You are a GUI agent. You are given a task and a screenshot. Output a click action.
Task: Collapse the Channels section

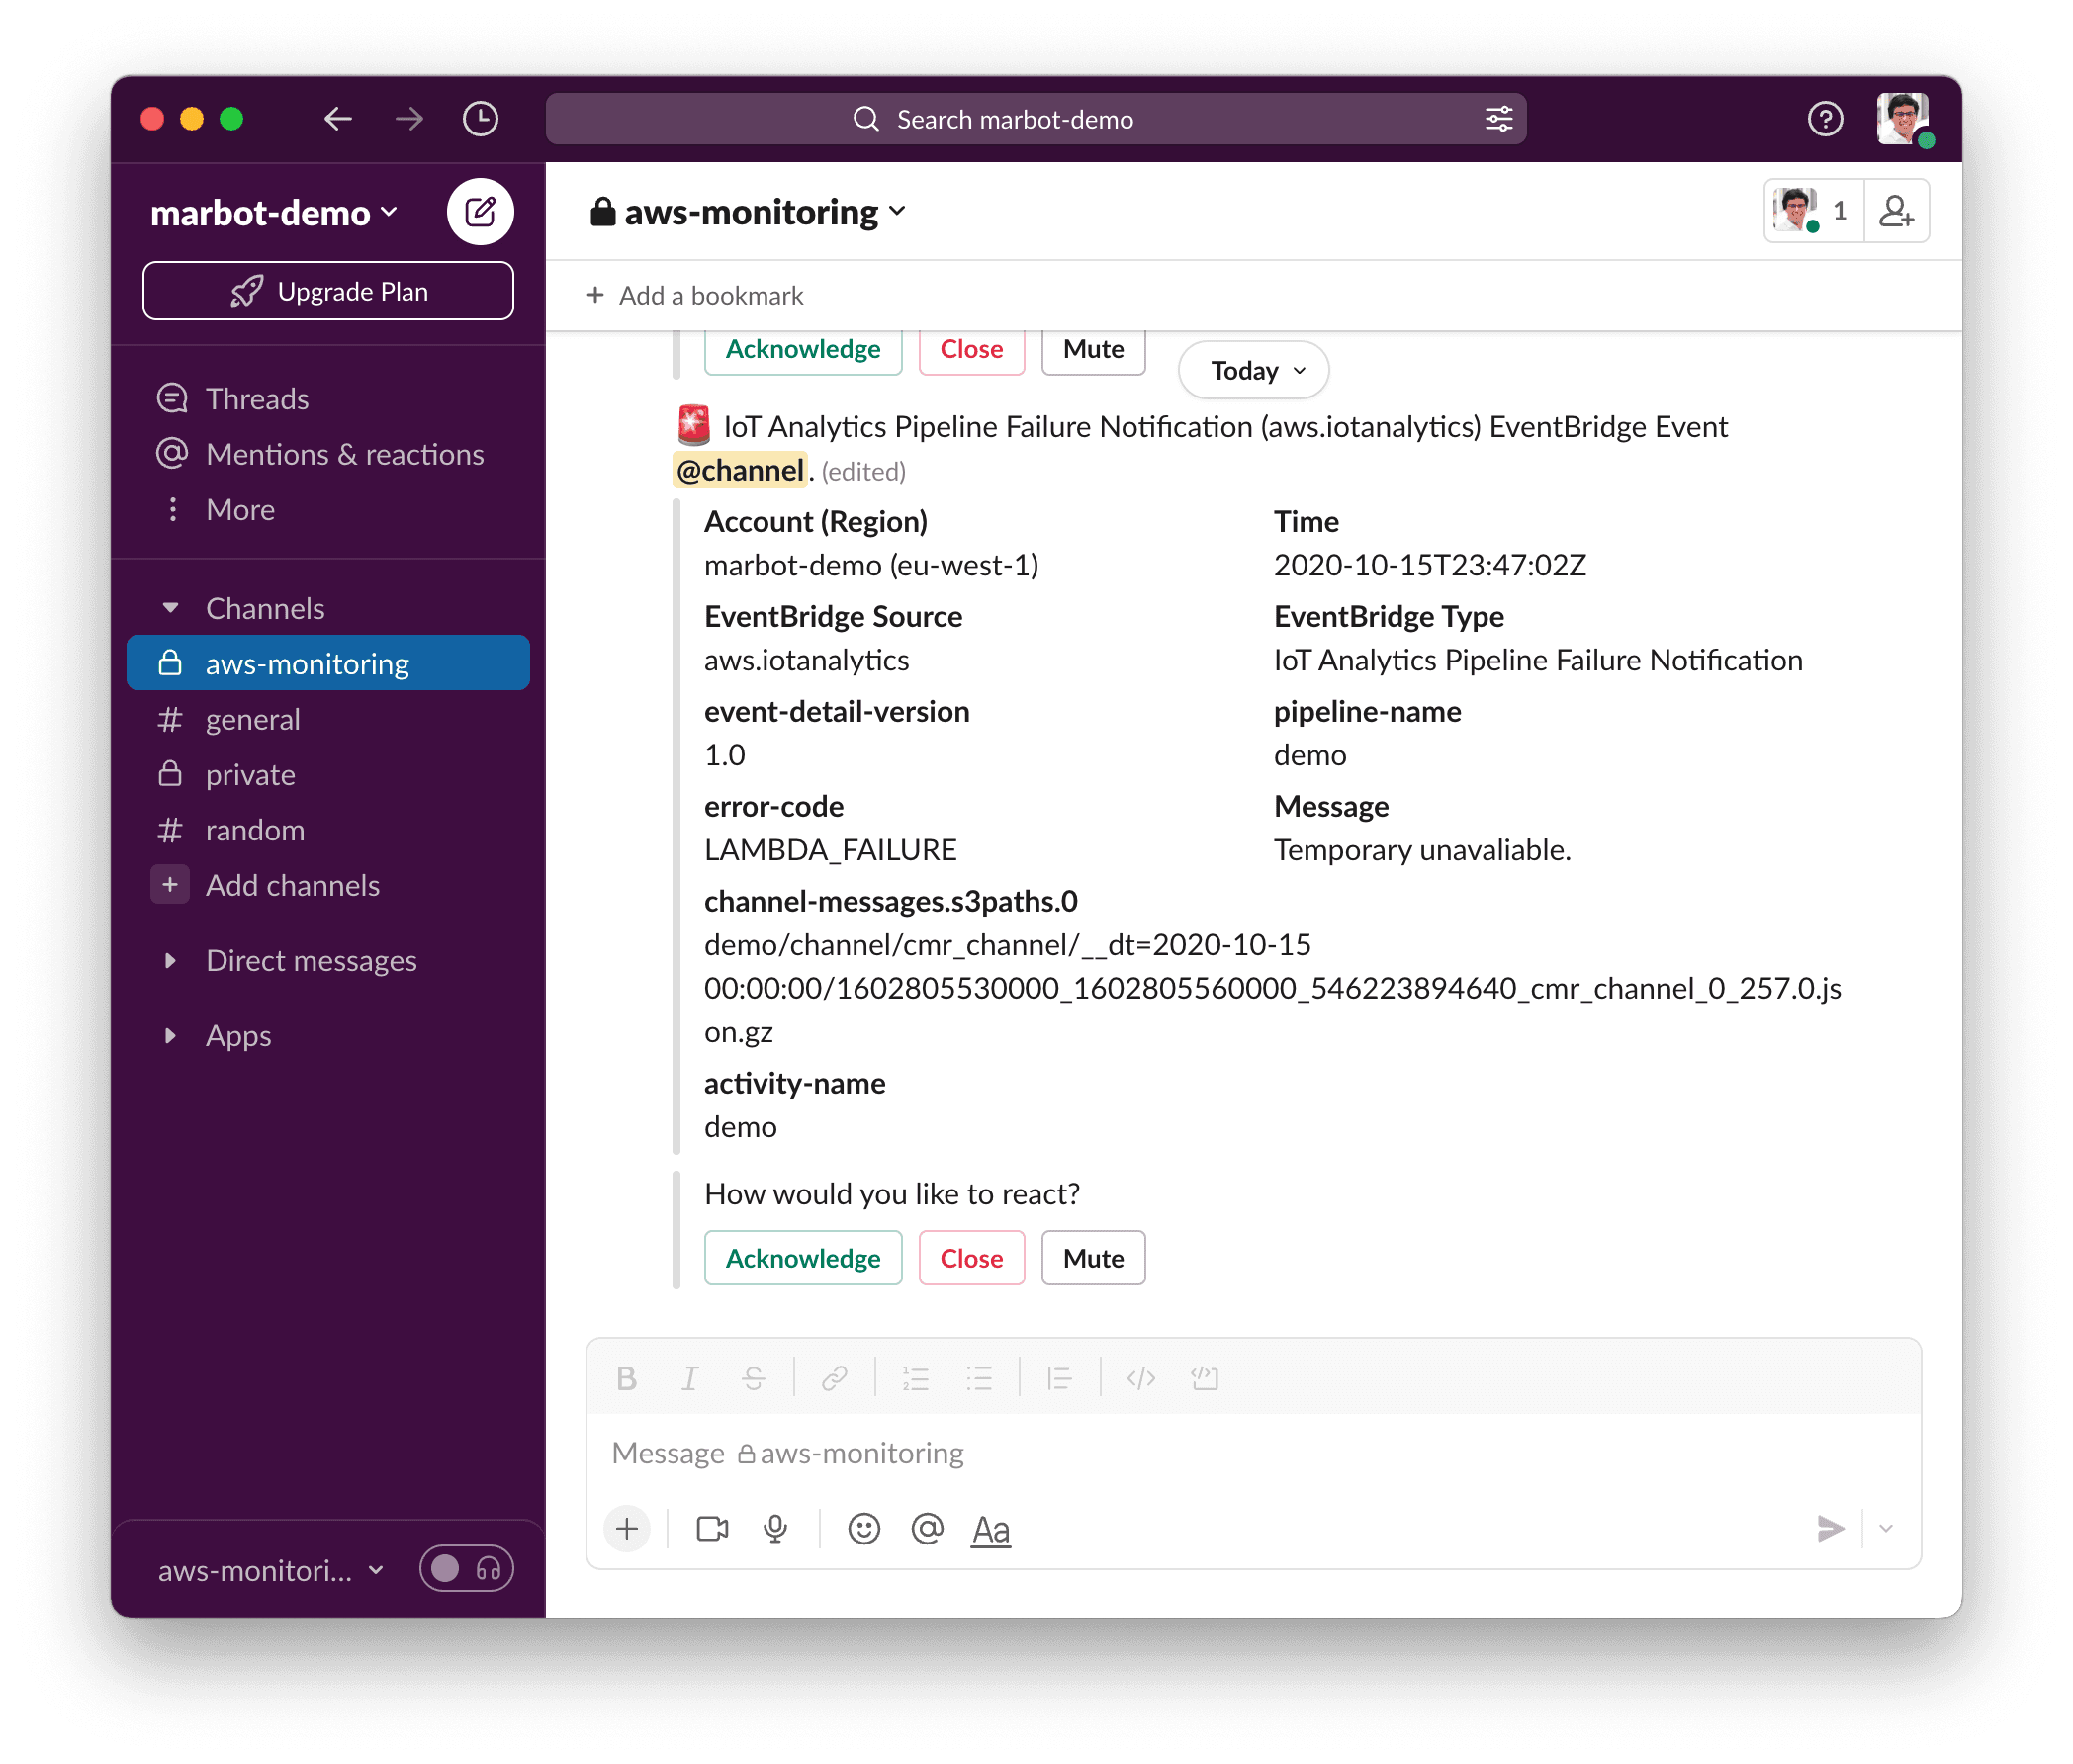[x=170, y=608]
